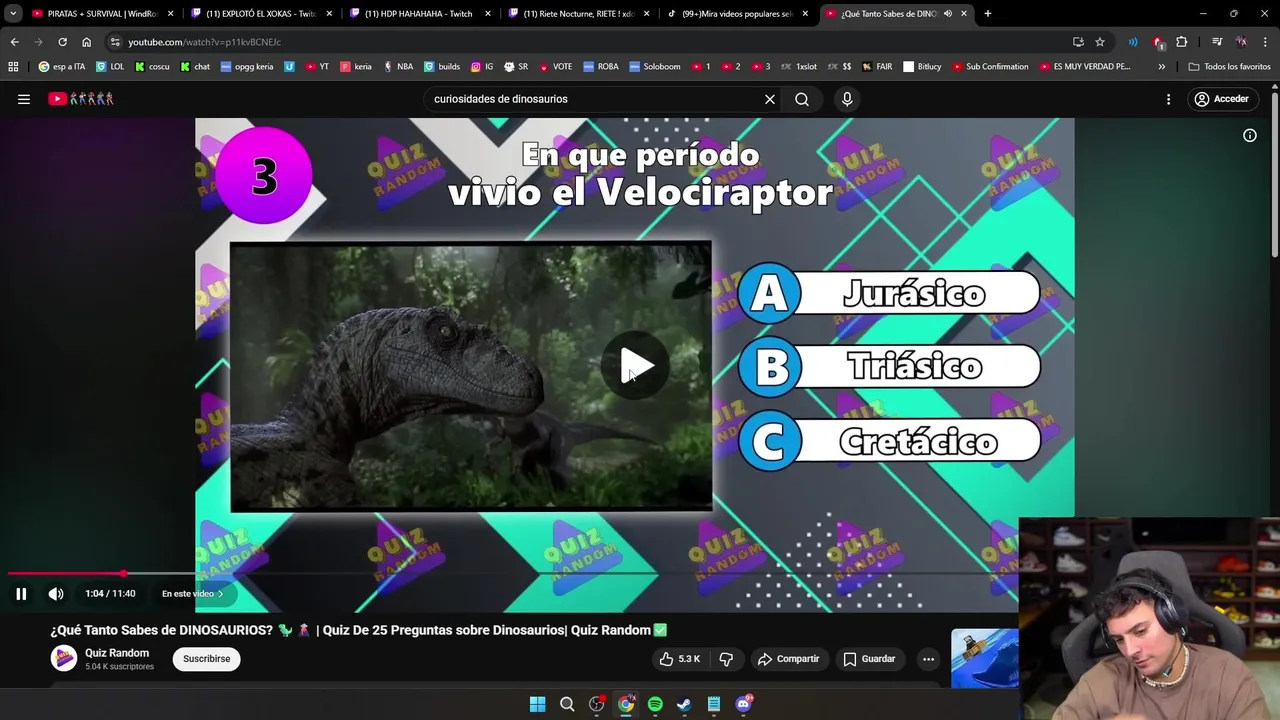Open Steam from the taskbar
The width and height of the screenshot is (1280, 720).
click(x=684, y=704)
